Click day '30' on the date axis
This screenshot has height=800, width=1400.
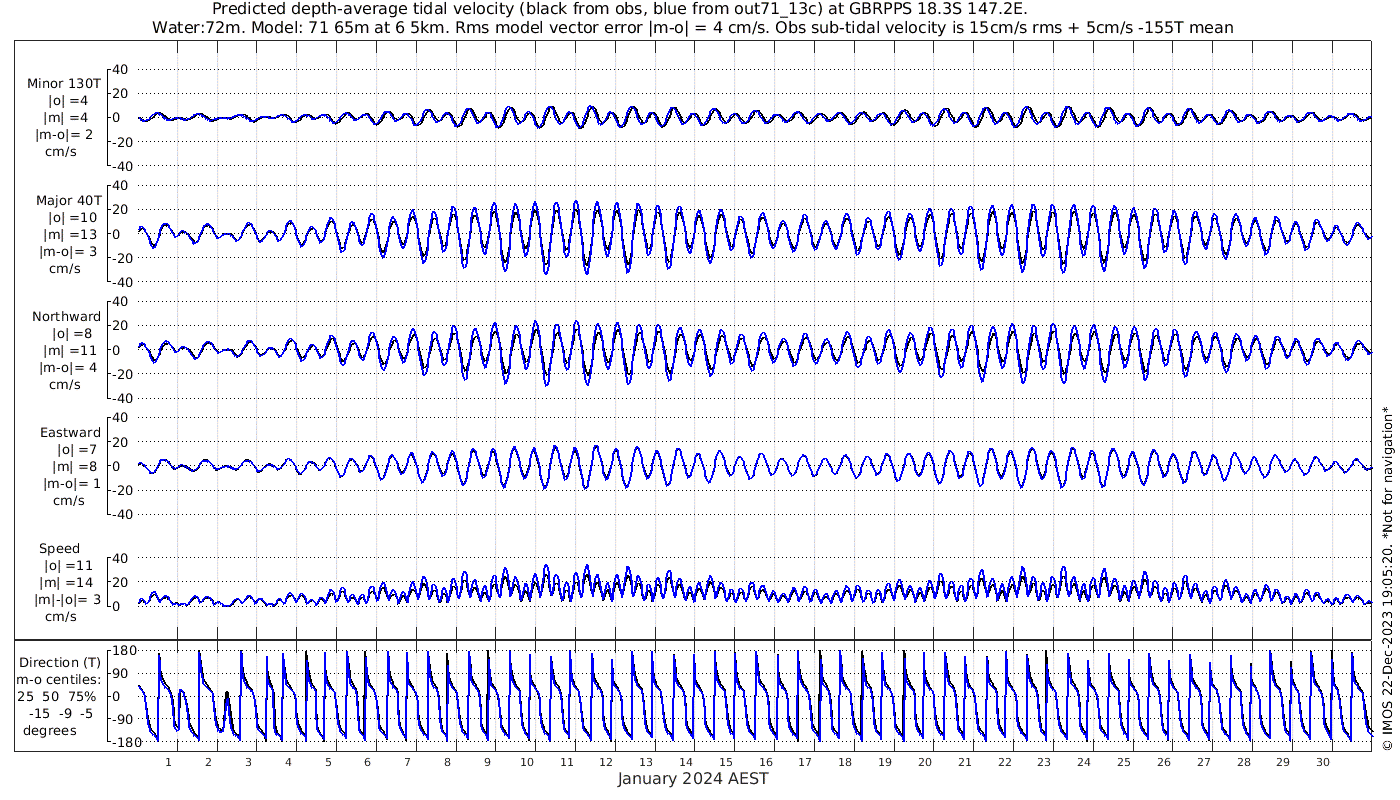[1323, 762]
